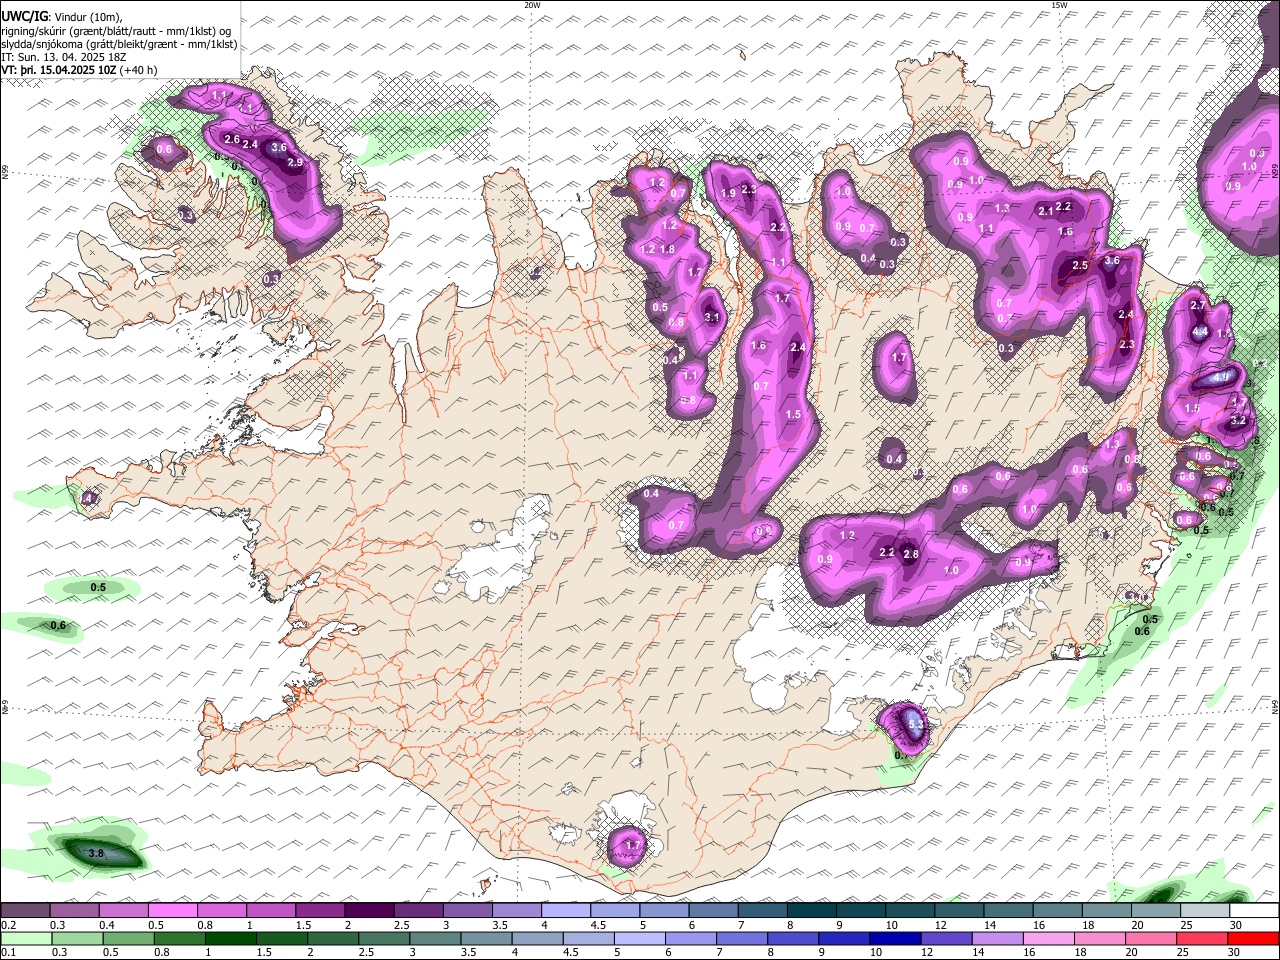Viewport: 1280px width, 960px height.
Task: Pick the grey-green lower swatch starting at 3
Action: (437, 939)
